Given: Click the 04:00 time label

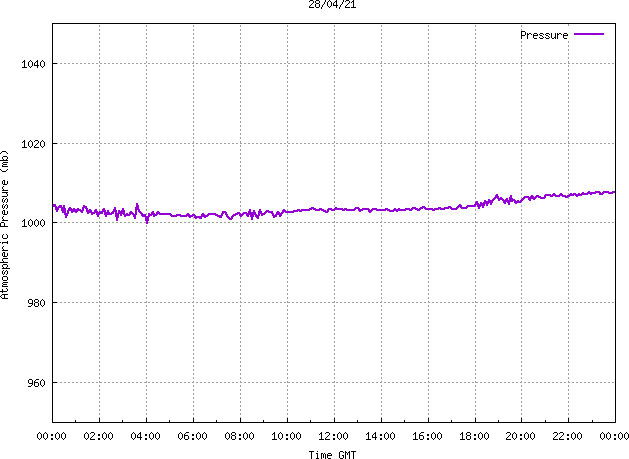Looking at the screenshot, I should [145, 436].
